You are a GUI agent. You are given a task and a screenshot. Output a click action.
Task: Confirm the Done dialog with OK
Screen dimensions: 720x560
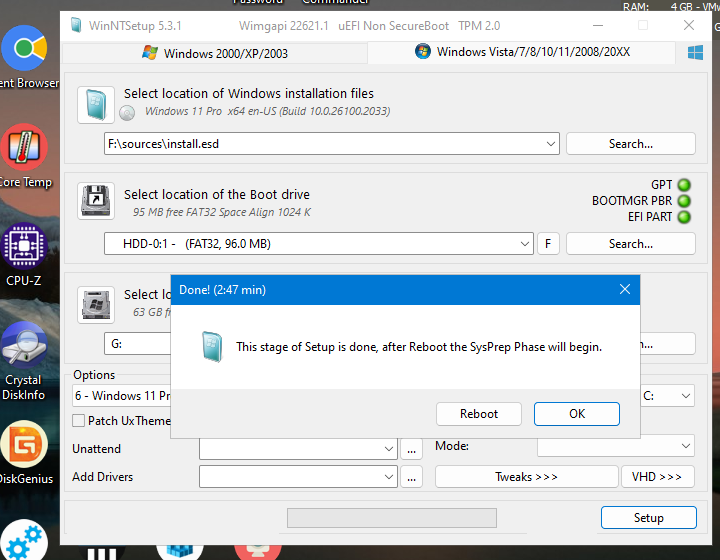[x=577, y=414]
